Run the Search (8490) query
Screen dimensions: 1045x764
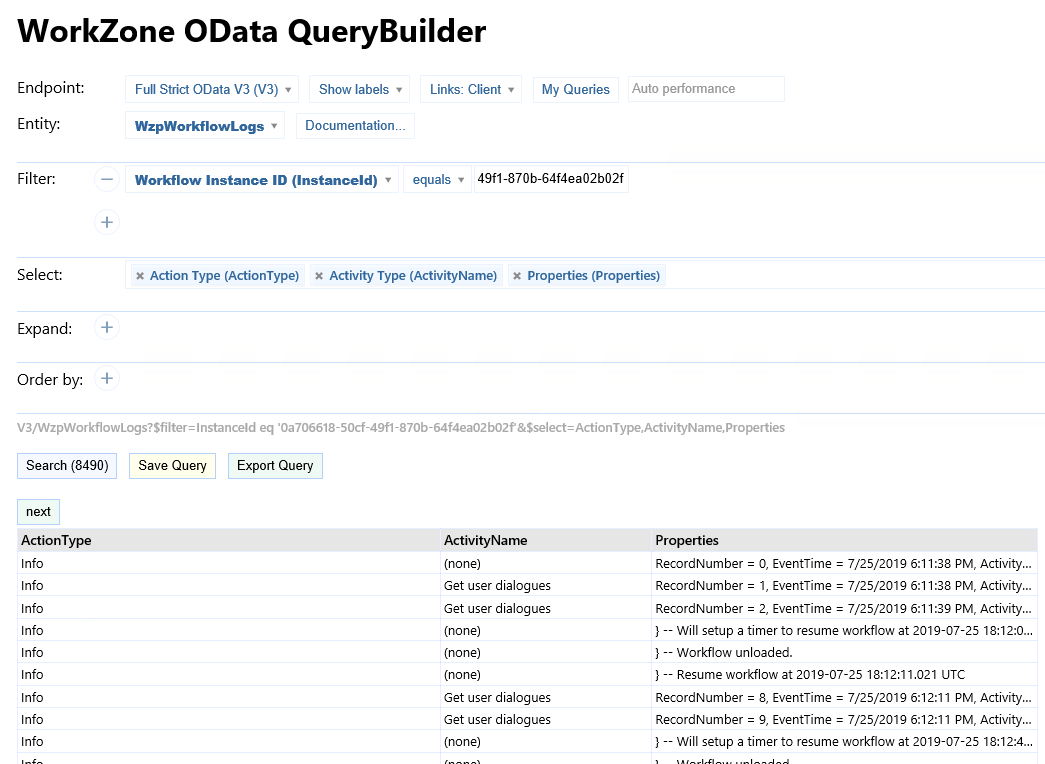(x=67, y=466)
